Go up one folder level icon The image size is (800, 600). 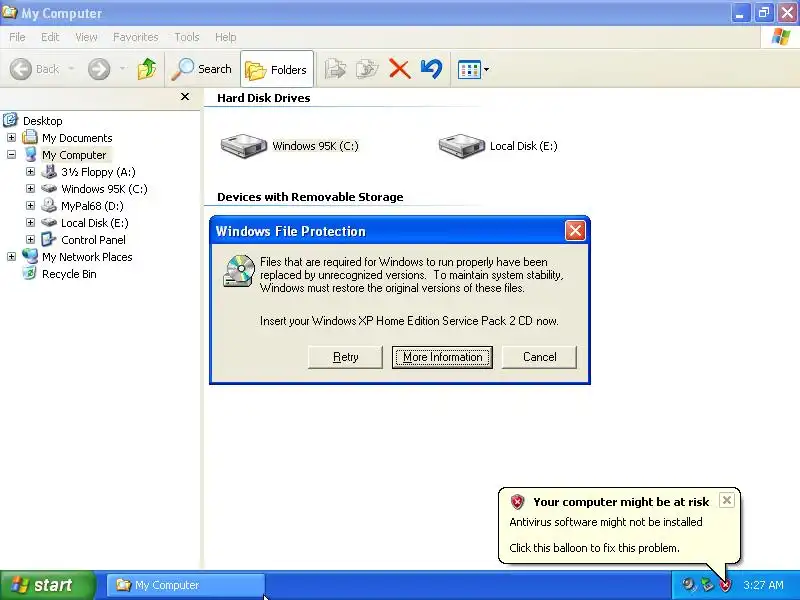click(147, 69)
